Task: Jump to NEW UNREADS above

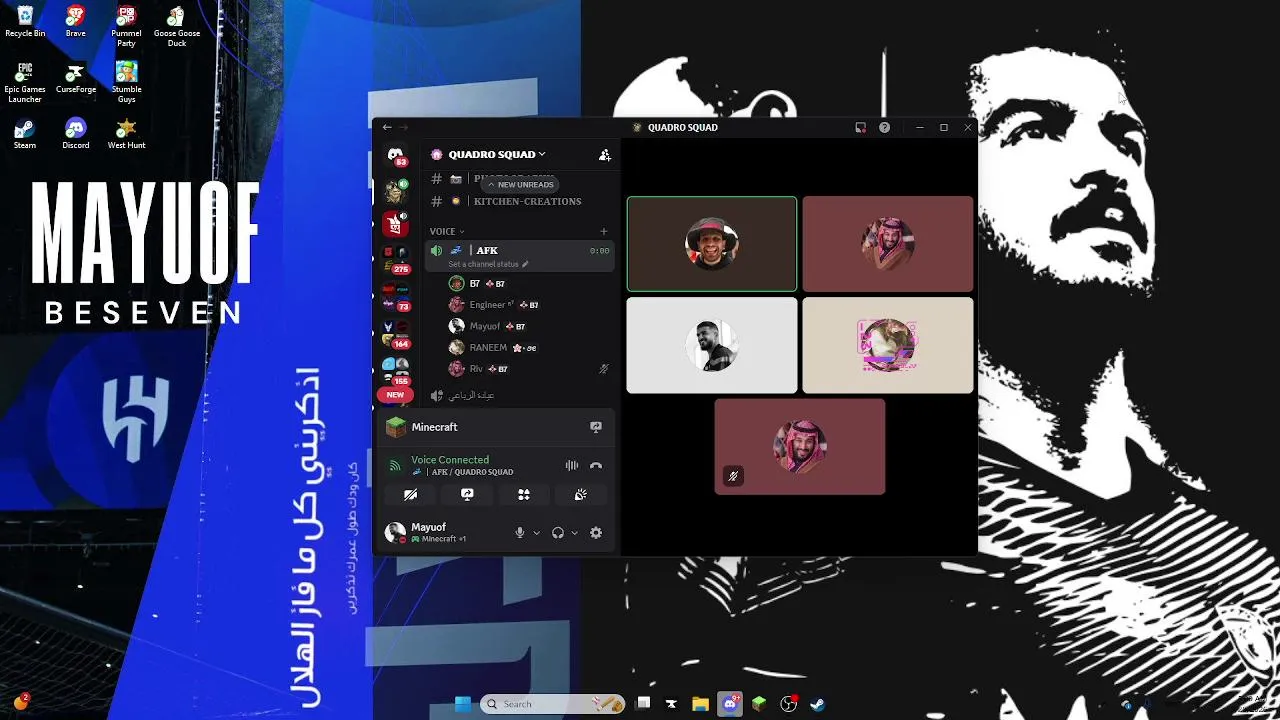Action: (521, 184)
